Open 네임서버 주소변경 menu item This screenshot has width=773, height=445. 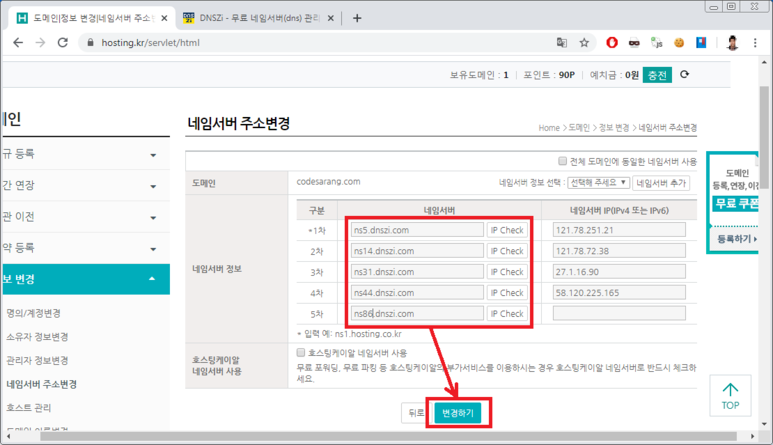pos(41,384)
